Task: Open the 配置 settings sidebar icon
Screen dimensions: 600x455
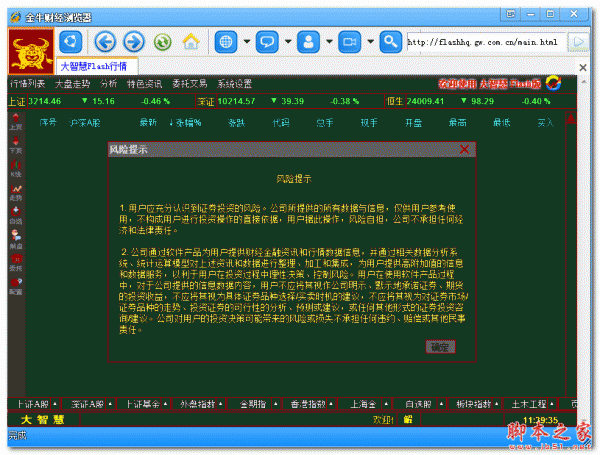Action: pyautogui.click(x=16, y=286)
